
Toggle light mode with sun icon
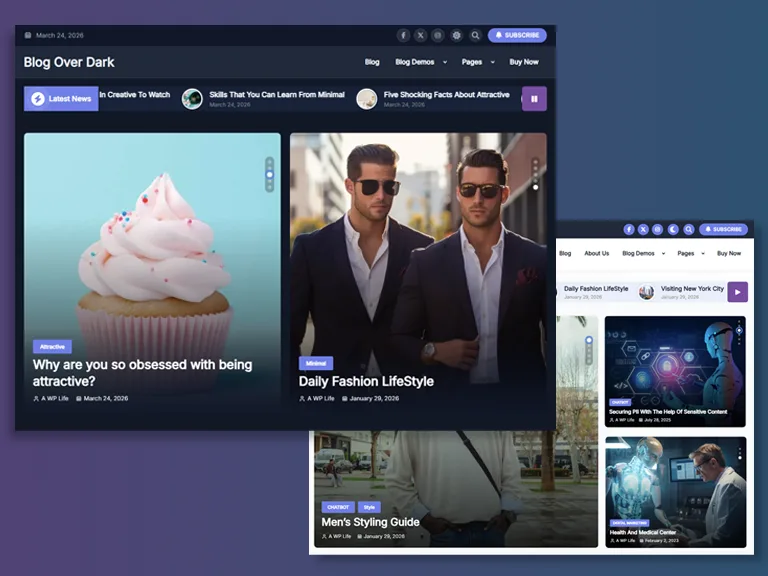tap(457, 35)
